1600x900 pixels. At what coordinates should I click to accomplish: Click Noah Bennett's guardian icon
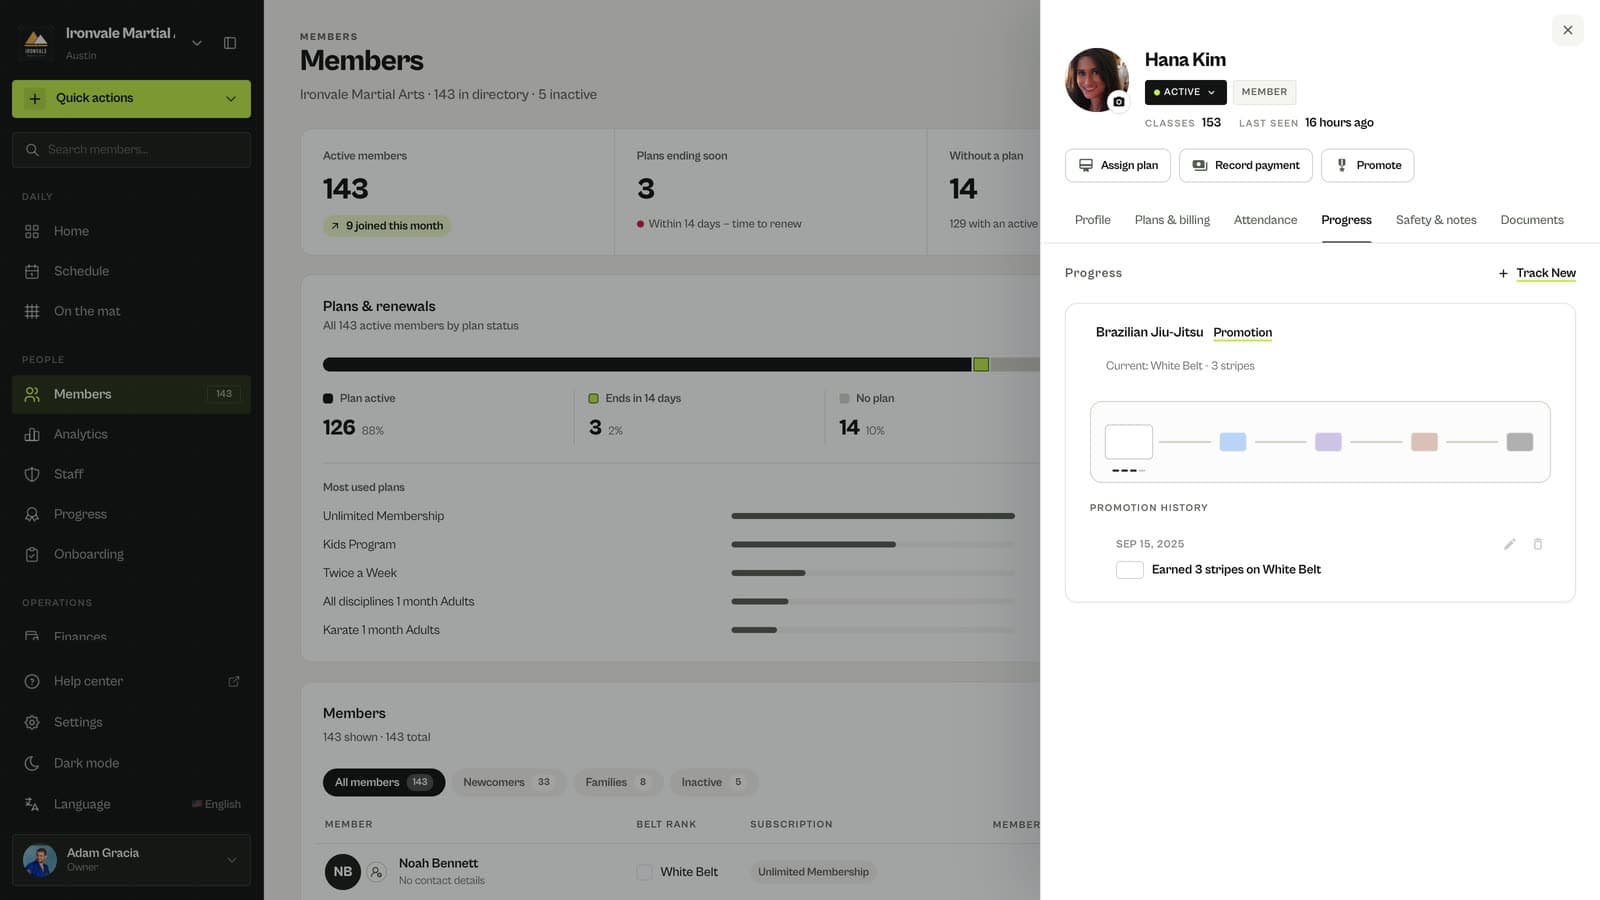pyautogui.click(x=376, y=872)
